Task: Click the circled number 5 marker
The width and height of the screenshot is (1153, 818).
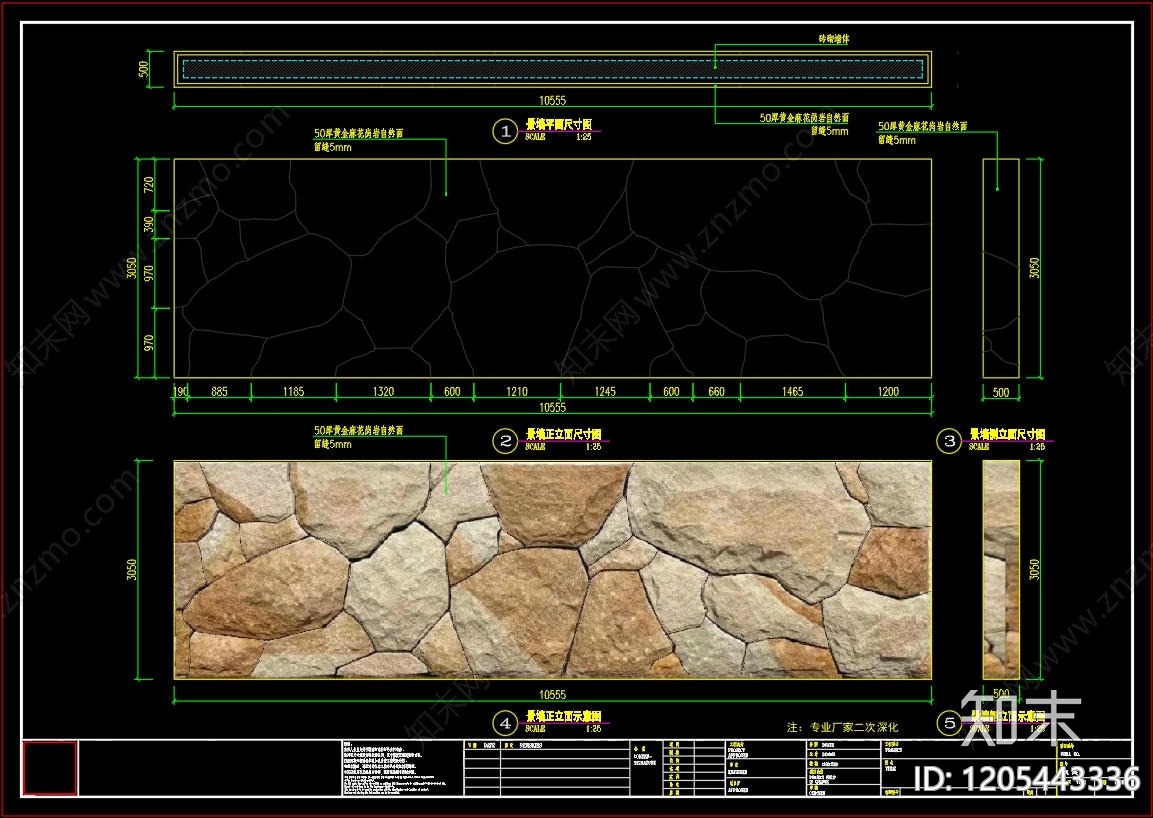Action: 948,722
